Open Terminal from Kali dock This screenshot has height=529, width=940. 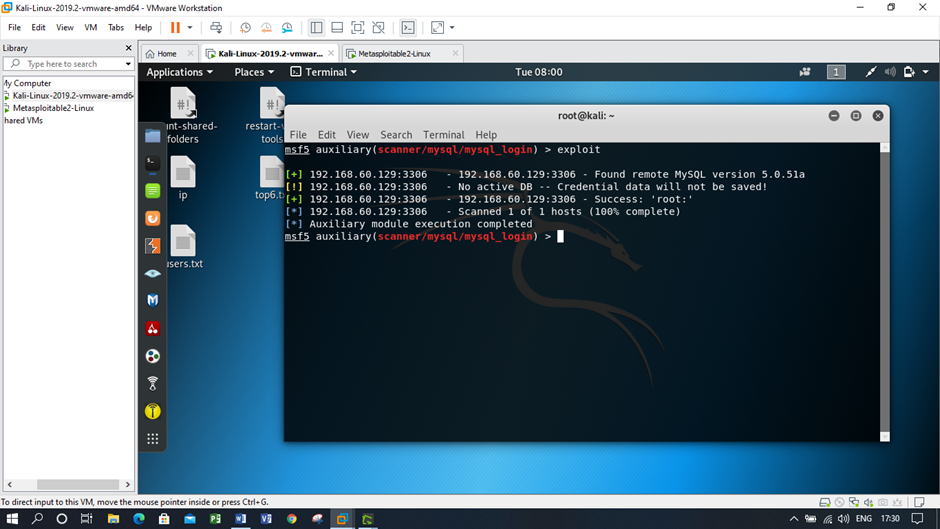coord(153,163)
